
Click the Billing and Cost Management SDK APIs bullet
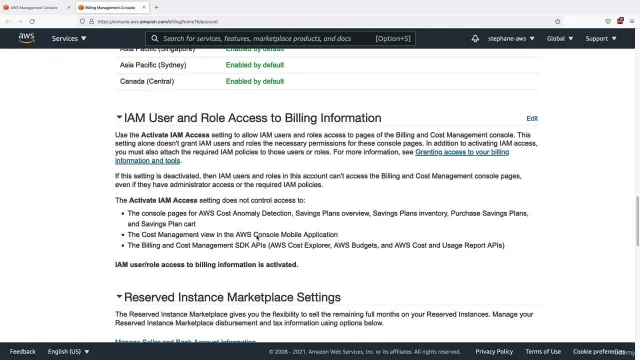tap(316, 245)
